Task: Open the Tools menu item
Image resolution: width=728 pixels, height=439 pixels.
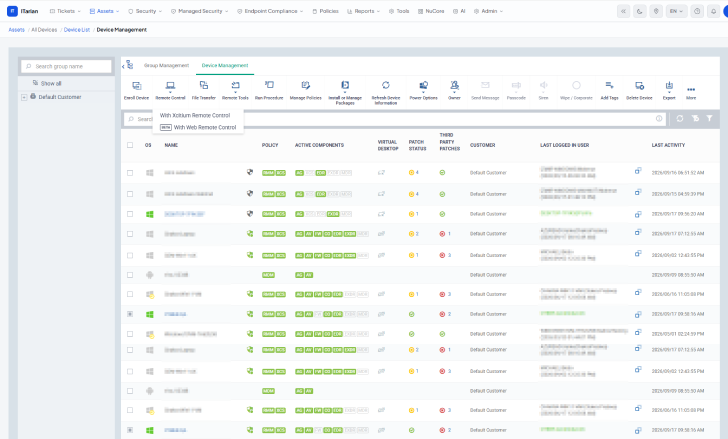Action: coord(399,11)
